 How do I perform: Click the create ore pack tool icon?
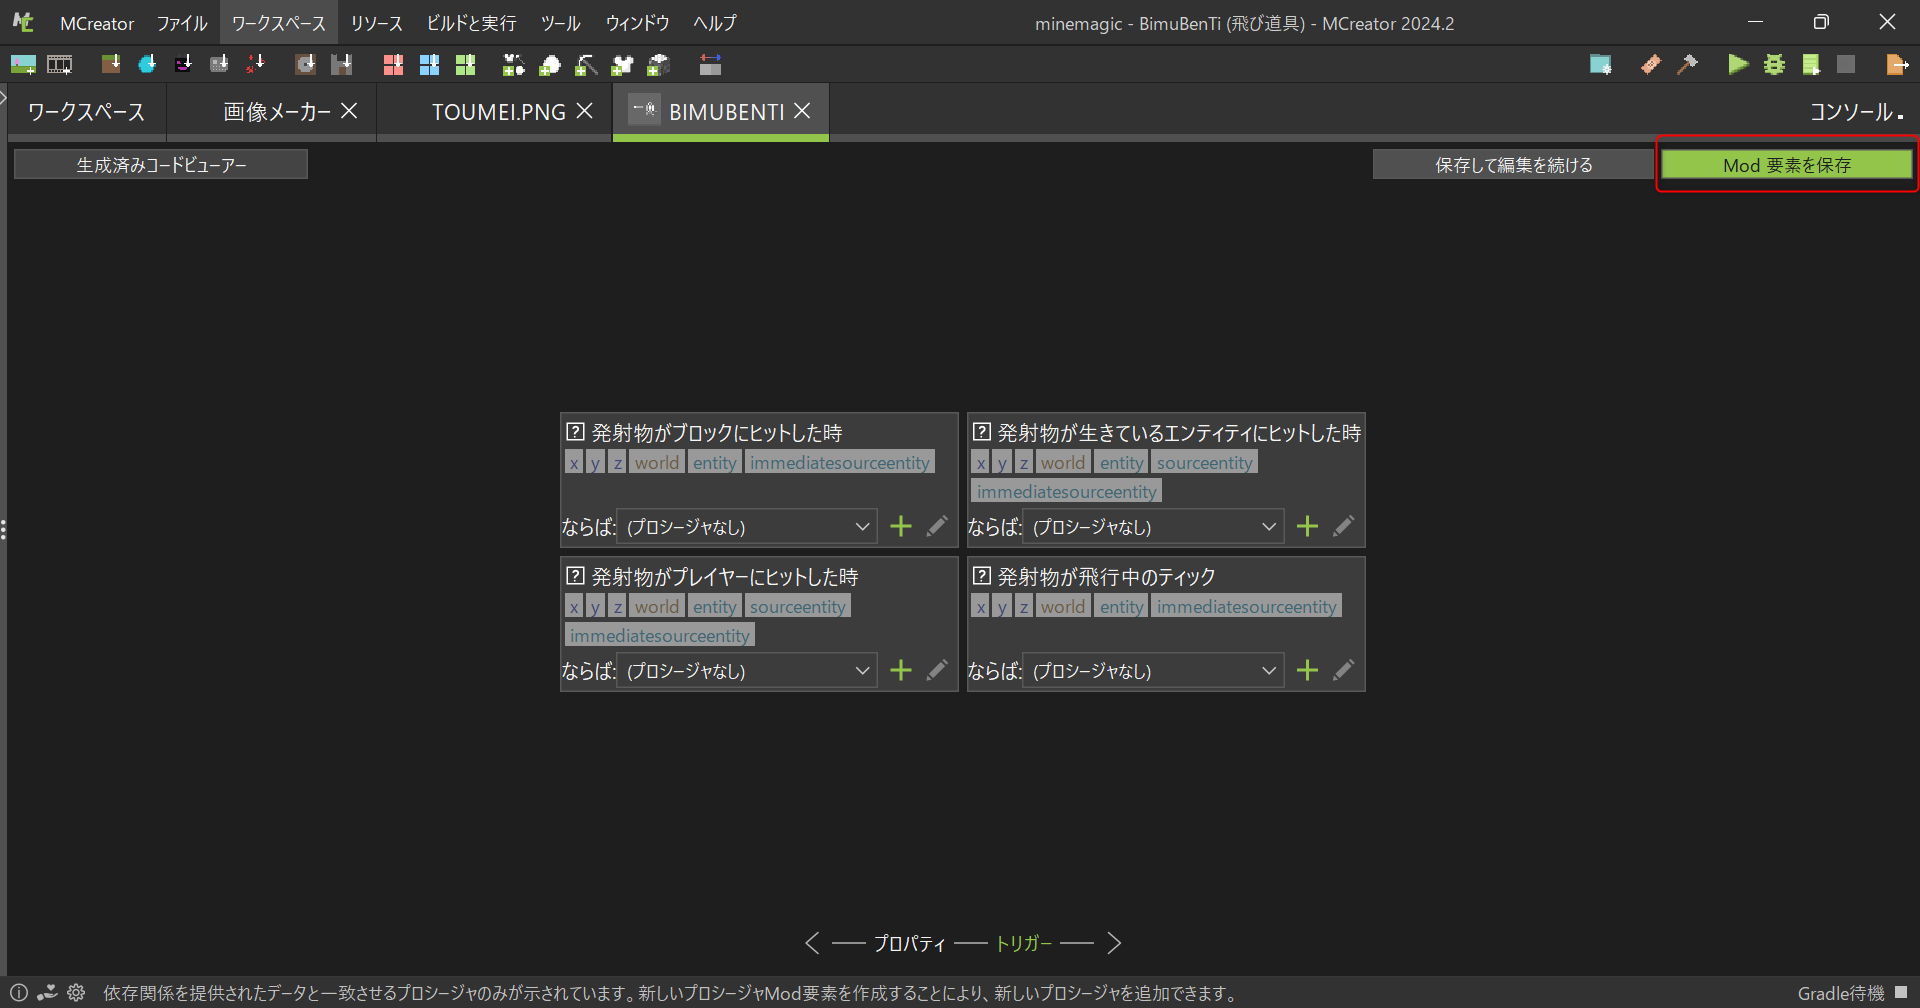tap(550, 65)
